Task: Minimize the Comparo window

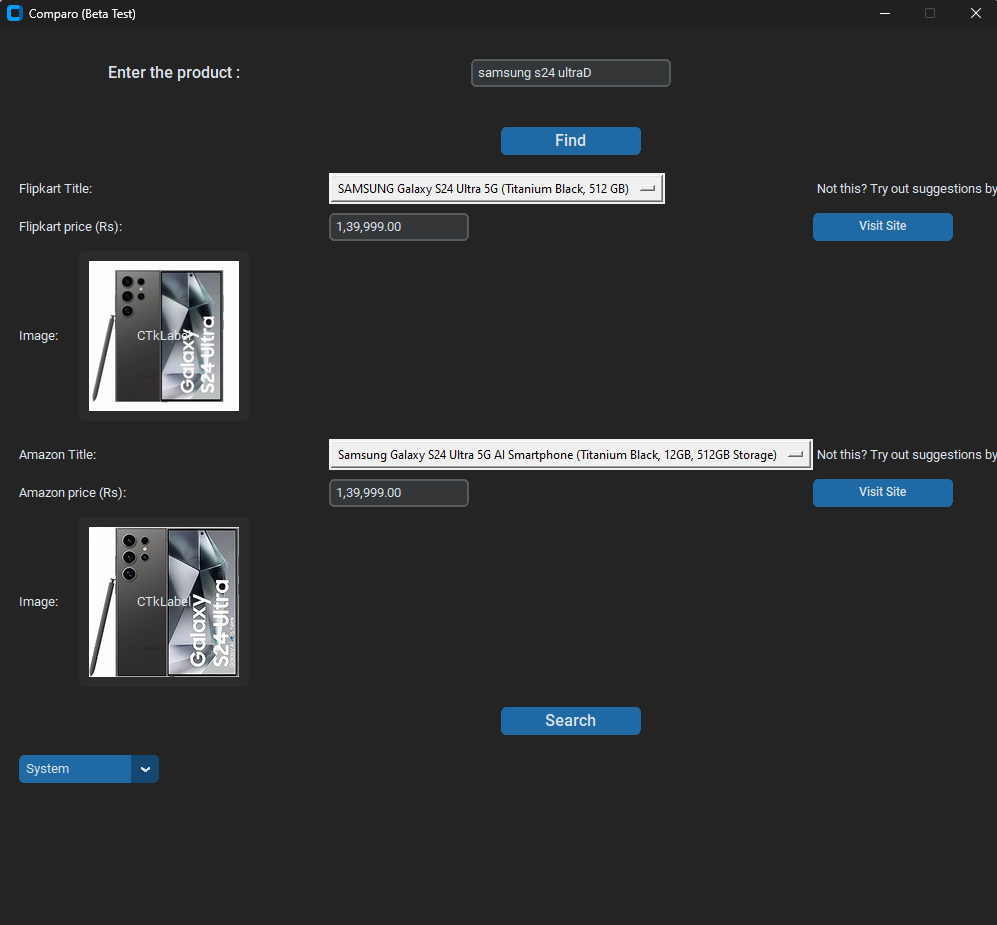Action: (884, 14)
